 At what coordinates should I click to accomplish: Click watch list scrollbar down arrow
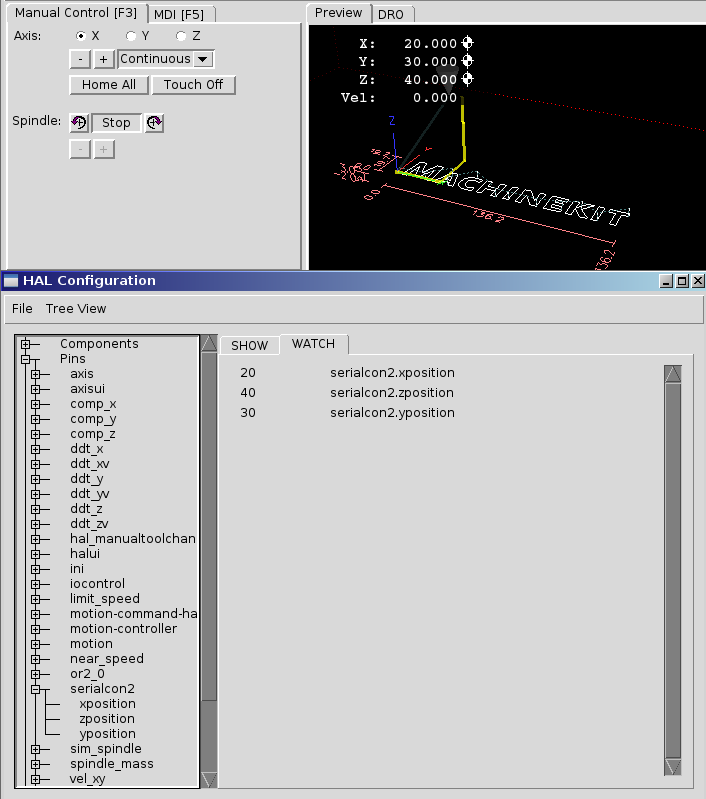click(x=673, y=766)
